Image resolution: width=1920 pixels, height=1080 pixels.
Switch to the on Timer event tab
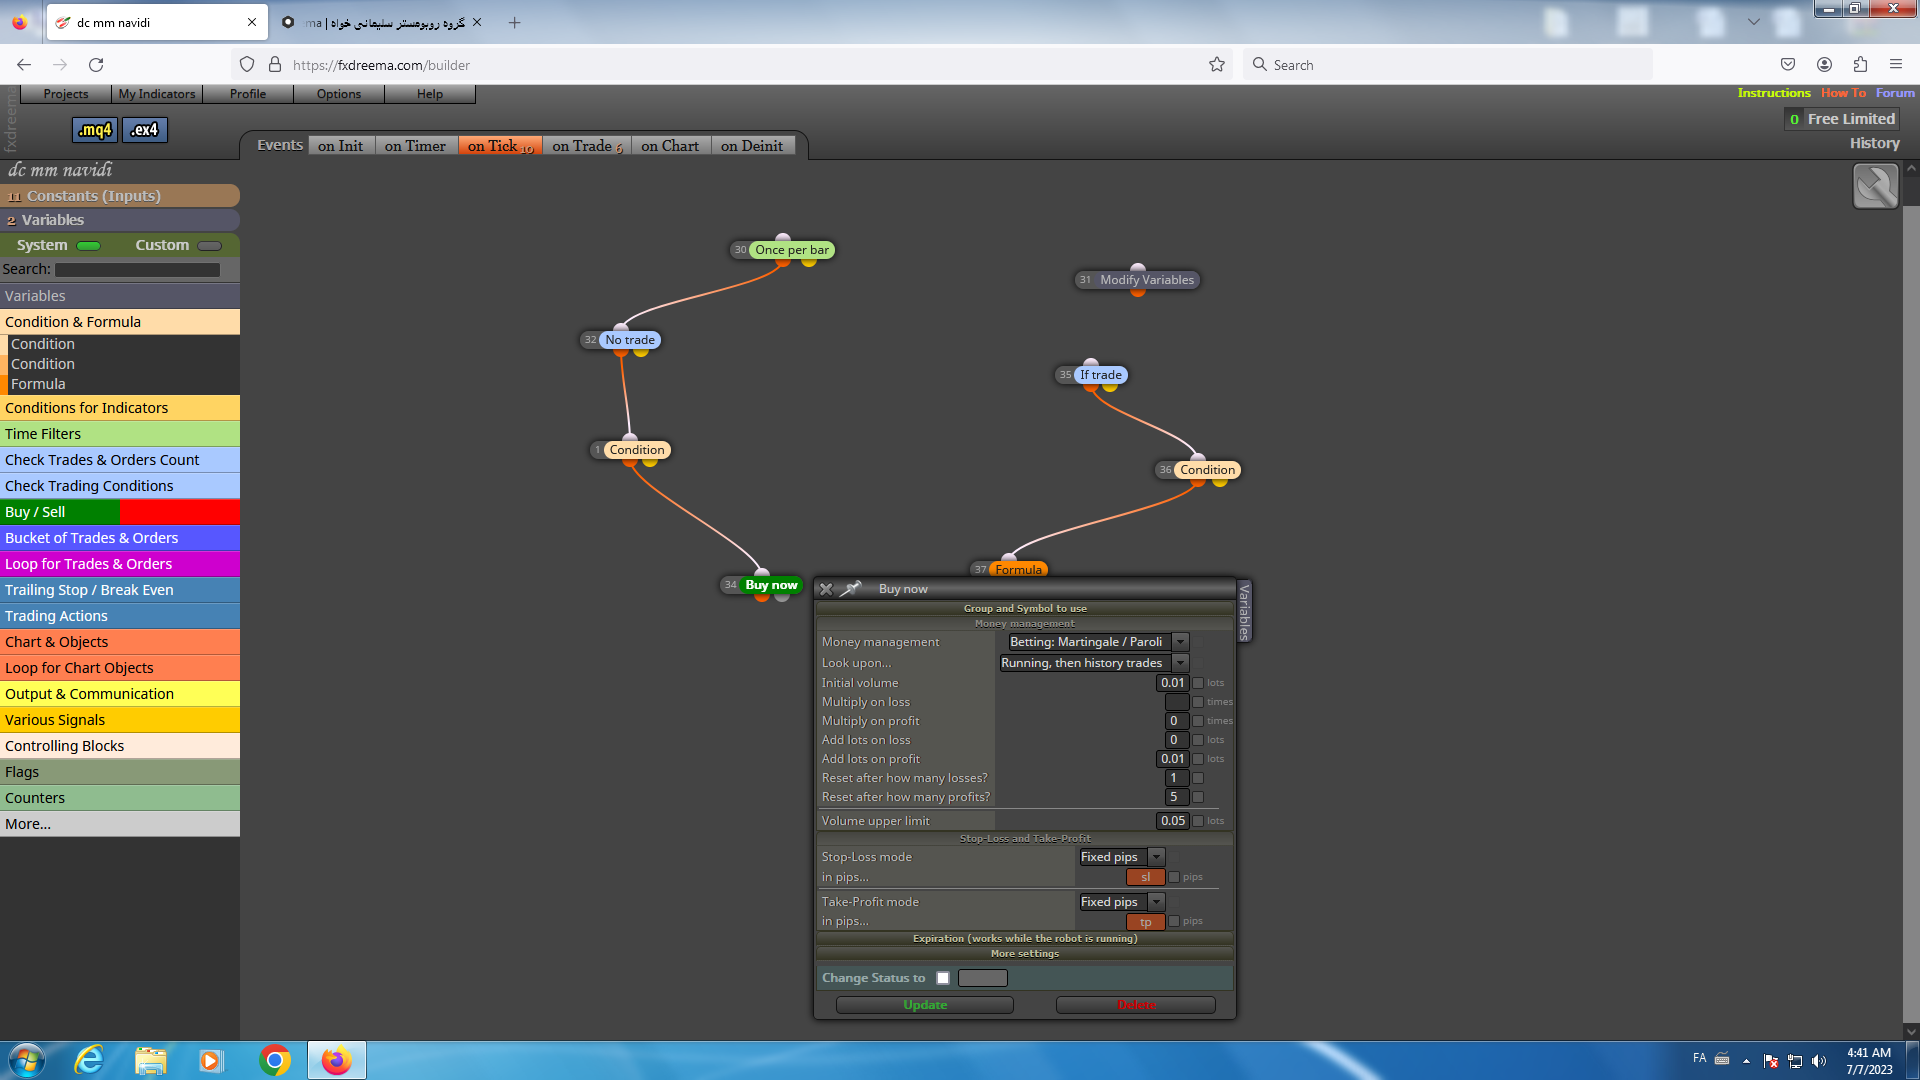[415, 146]
